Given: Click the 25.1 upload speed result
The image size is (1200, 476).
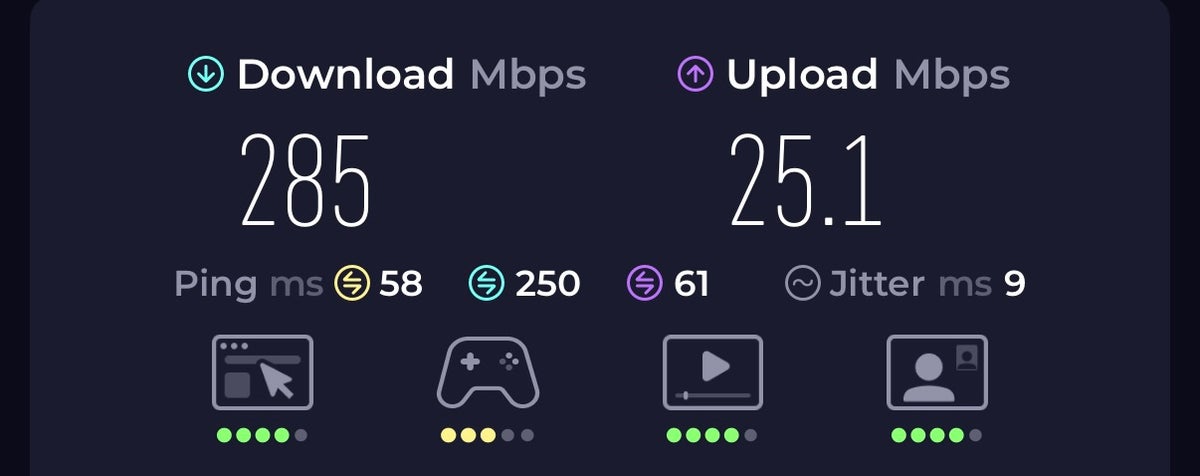Looking at the screenshot, I should click(x=806, y=180).
